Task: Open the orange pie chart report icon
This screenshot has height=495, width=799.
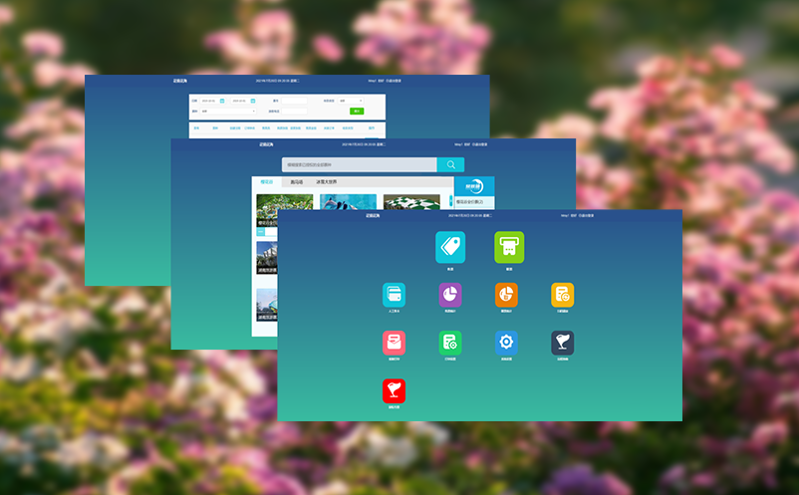Action: [x=506, y=294]
